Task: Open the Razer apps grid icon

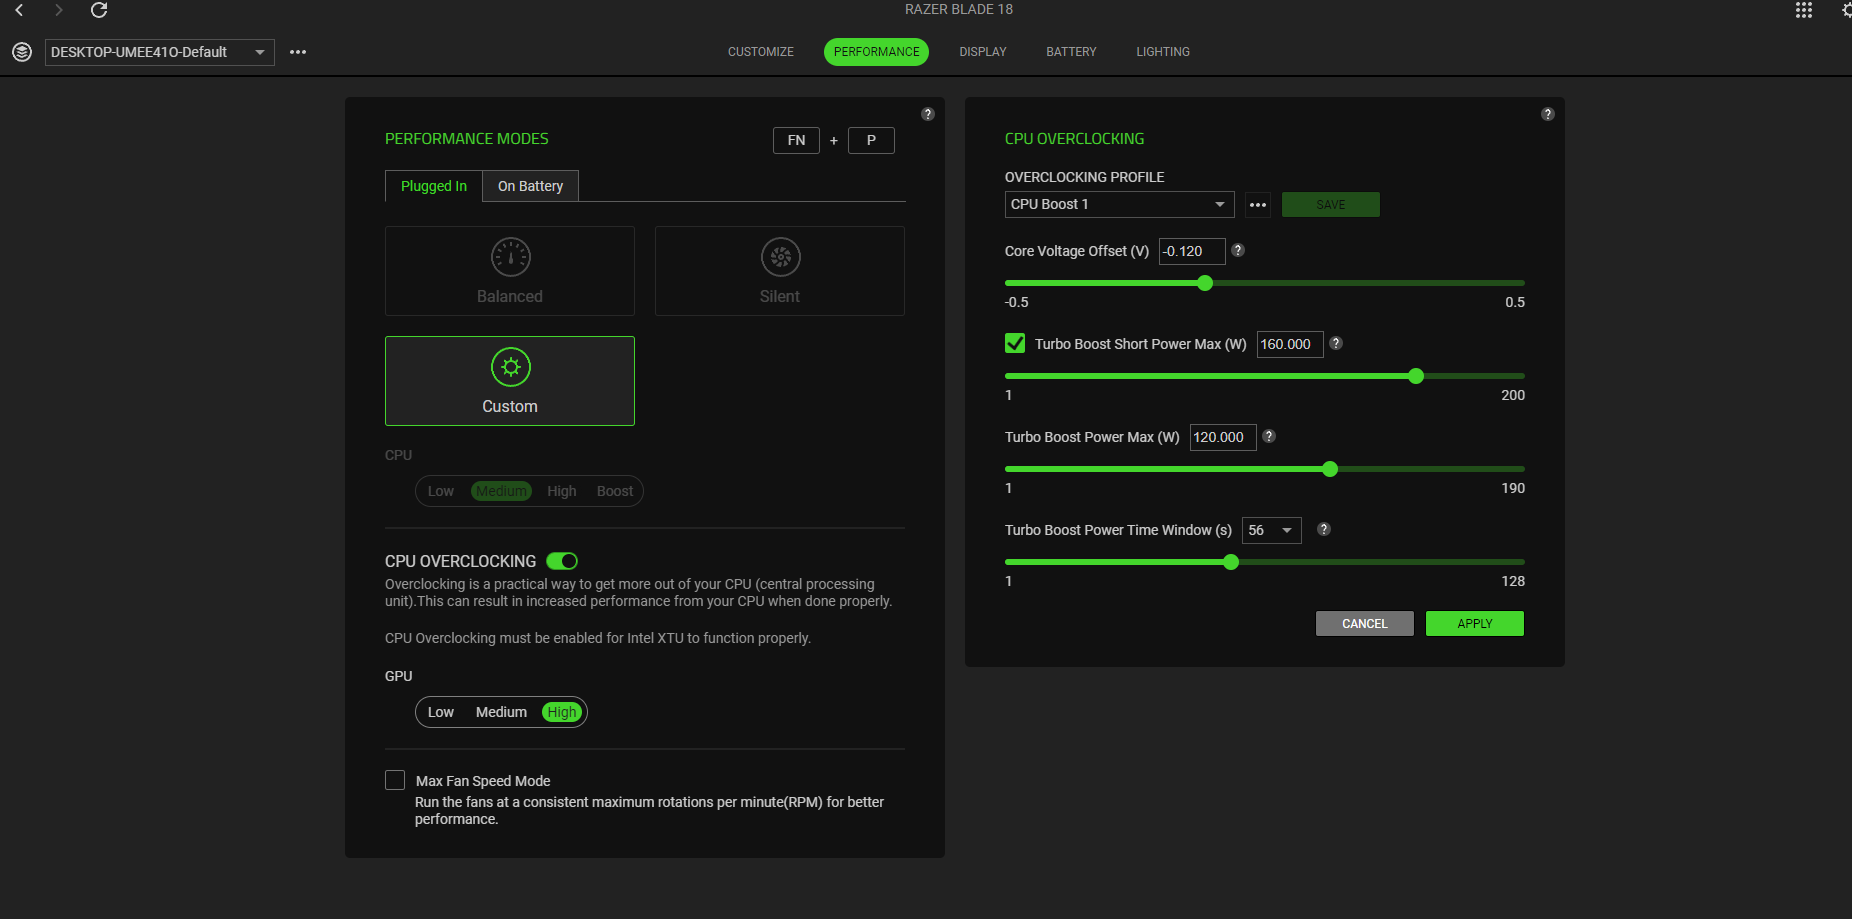Action: [1804, 10]
